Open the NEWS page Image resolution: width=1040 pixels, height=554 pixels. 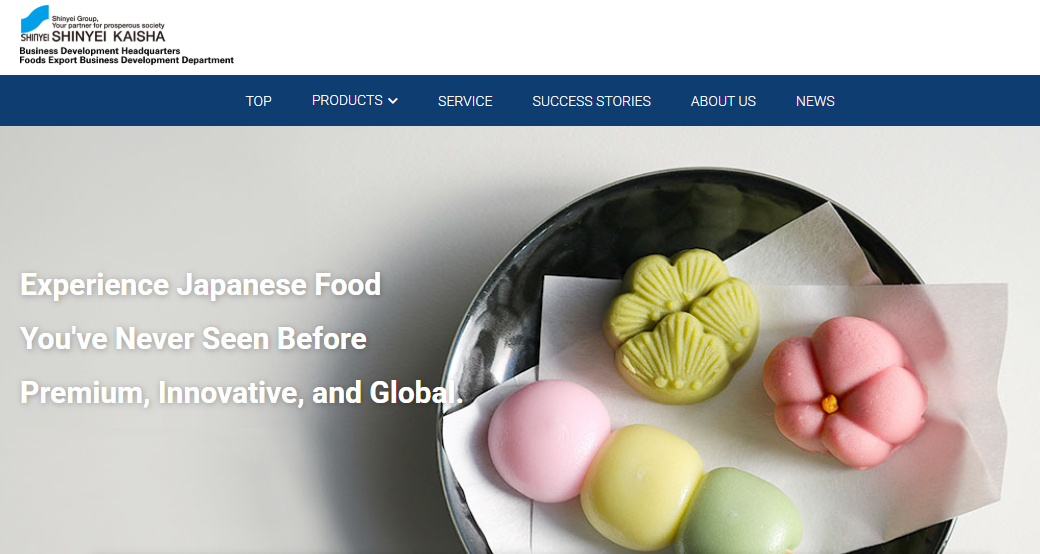pyautogui.click(x=815, y=101)
